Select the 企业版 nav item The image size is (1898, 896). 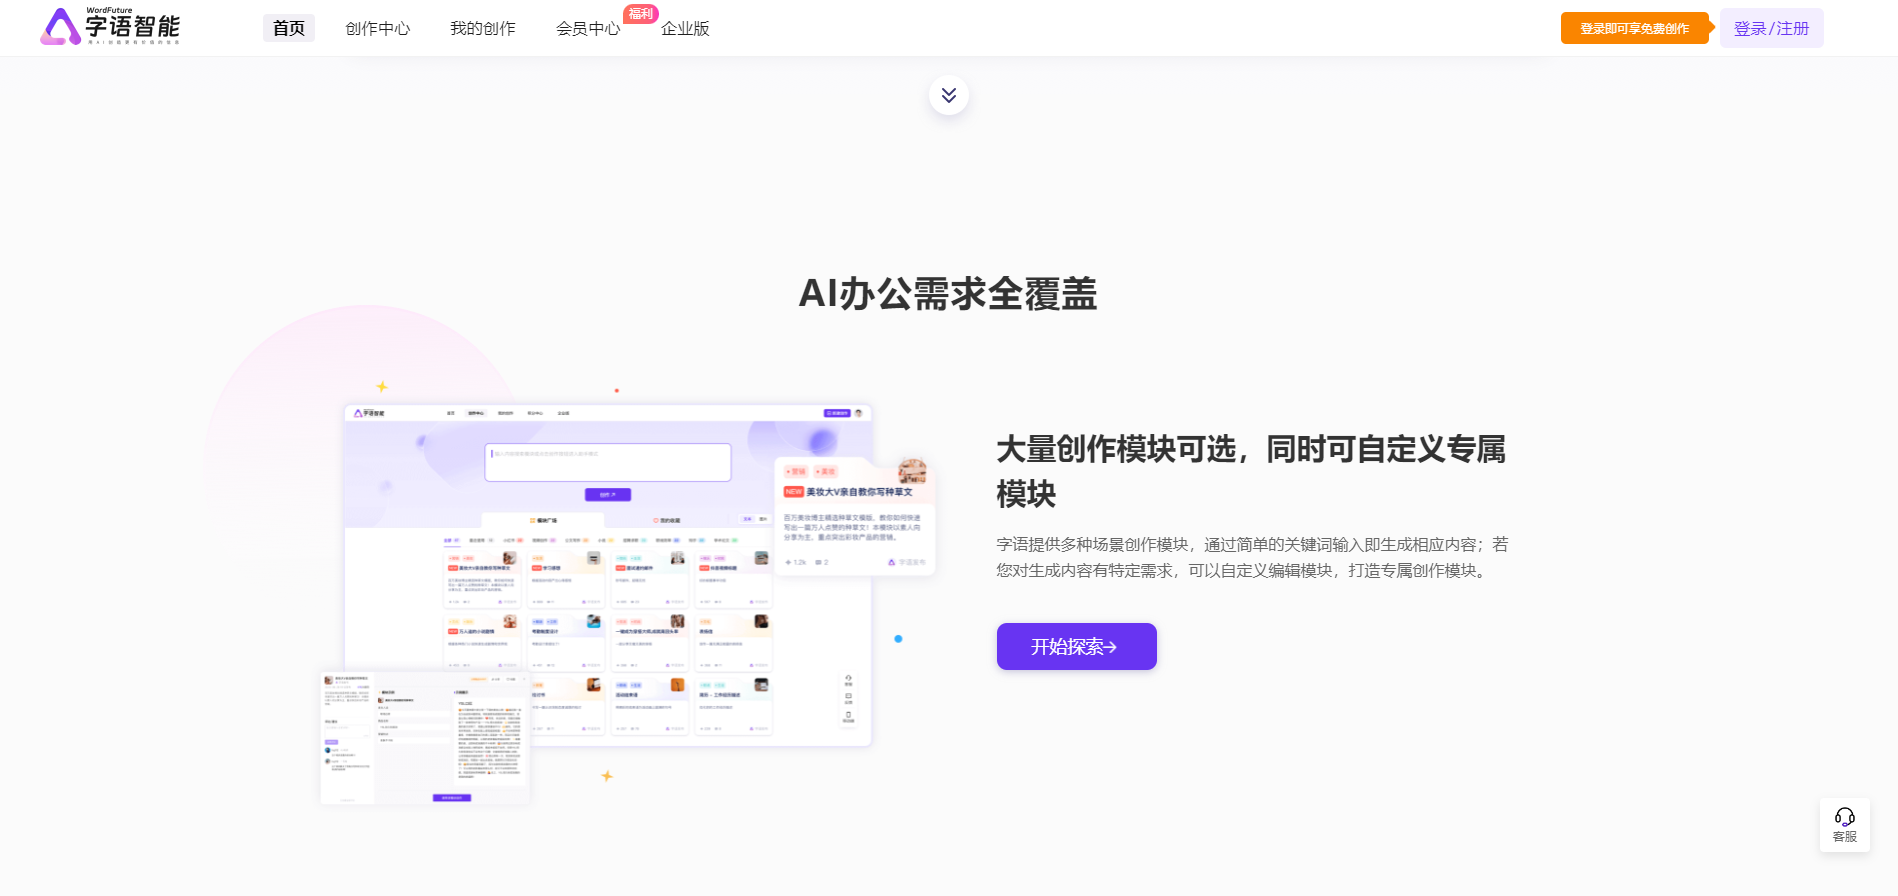[x=685, y=28]
